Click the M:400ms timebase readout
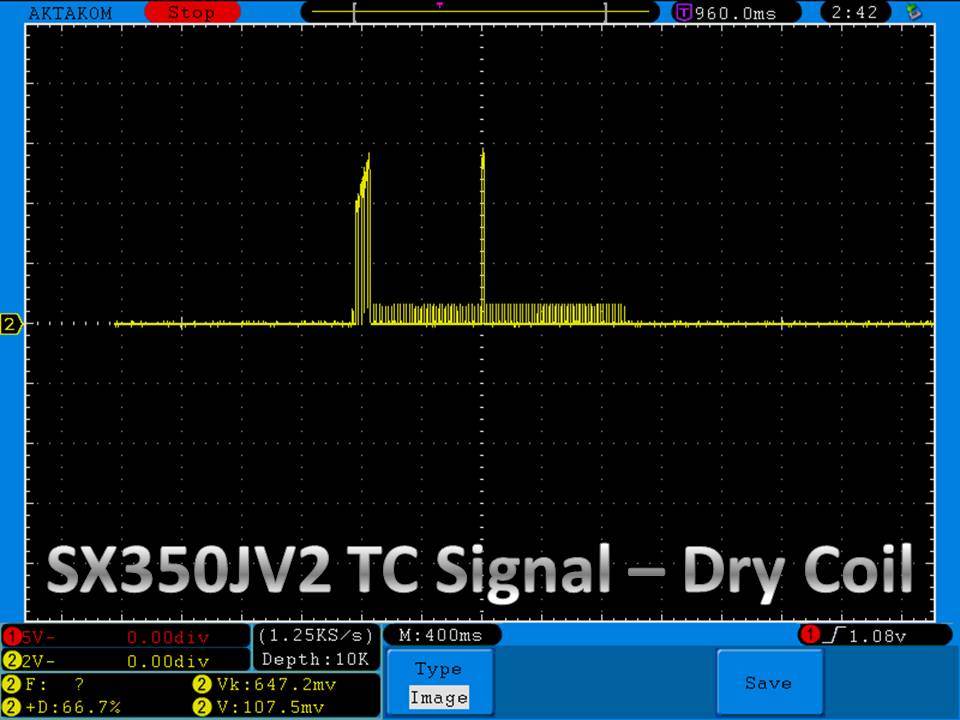 pos(440,635)
